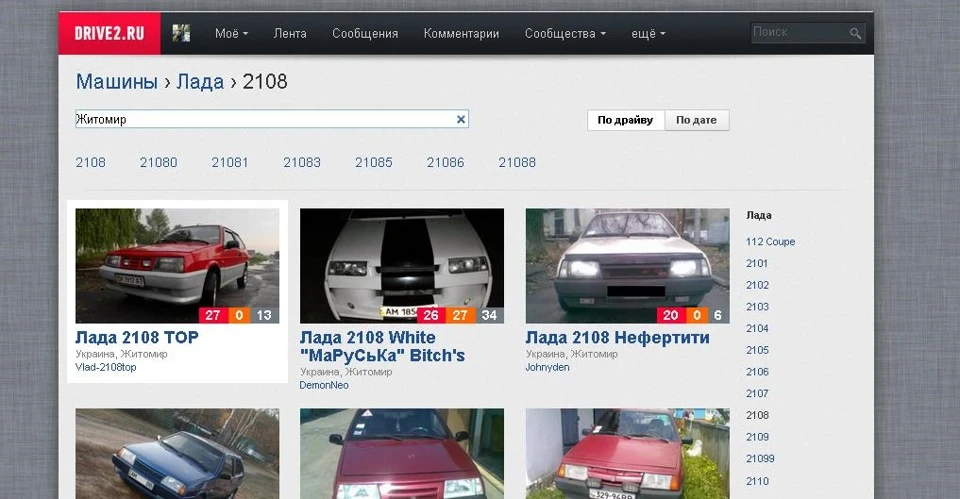Select 2104 in the sidebar model list
This screenshot has height=499, width=960.
(x=757, y=329)
